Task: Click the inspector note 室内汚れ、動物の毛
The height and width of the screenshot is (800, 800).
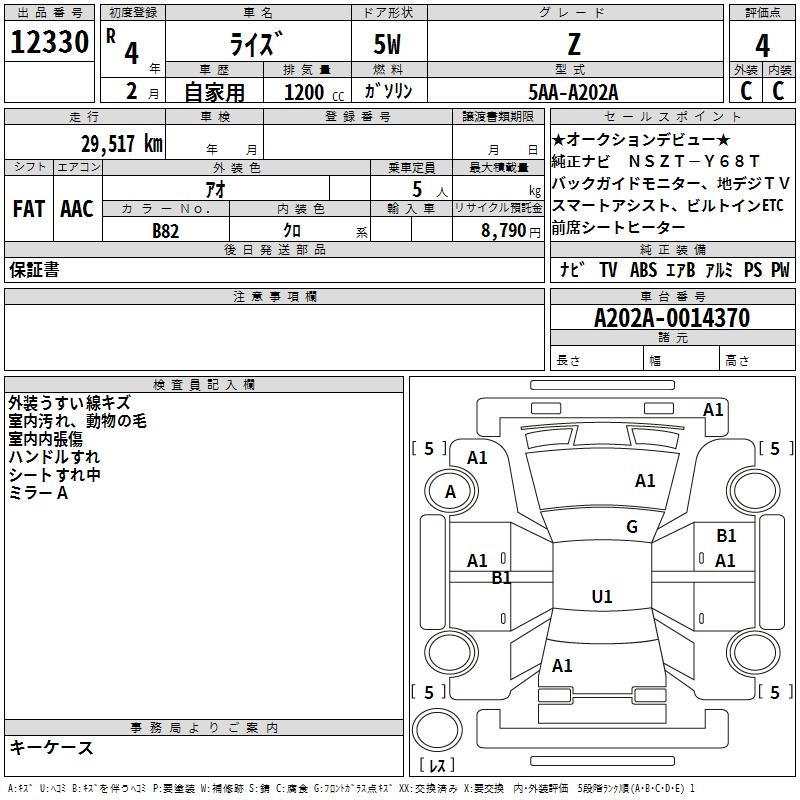Action: coord(77,421)
